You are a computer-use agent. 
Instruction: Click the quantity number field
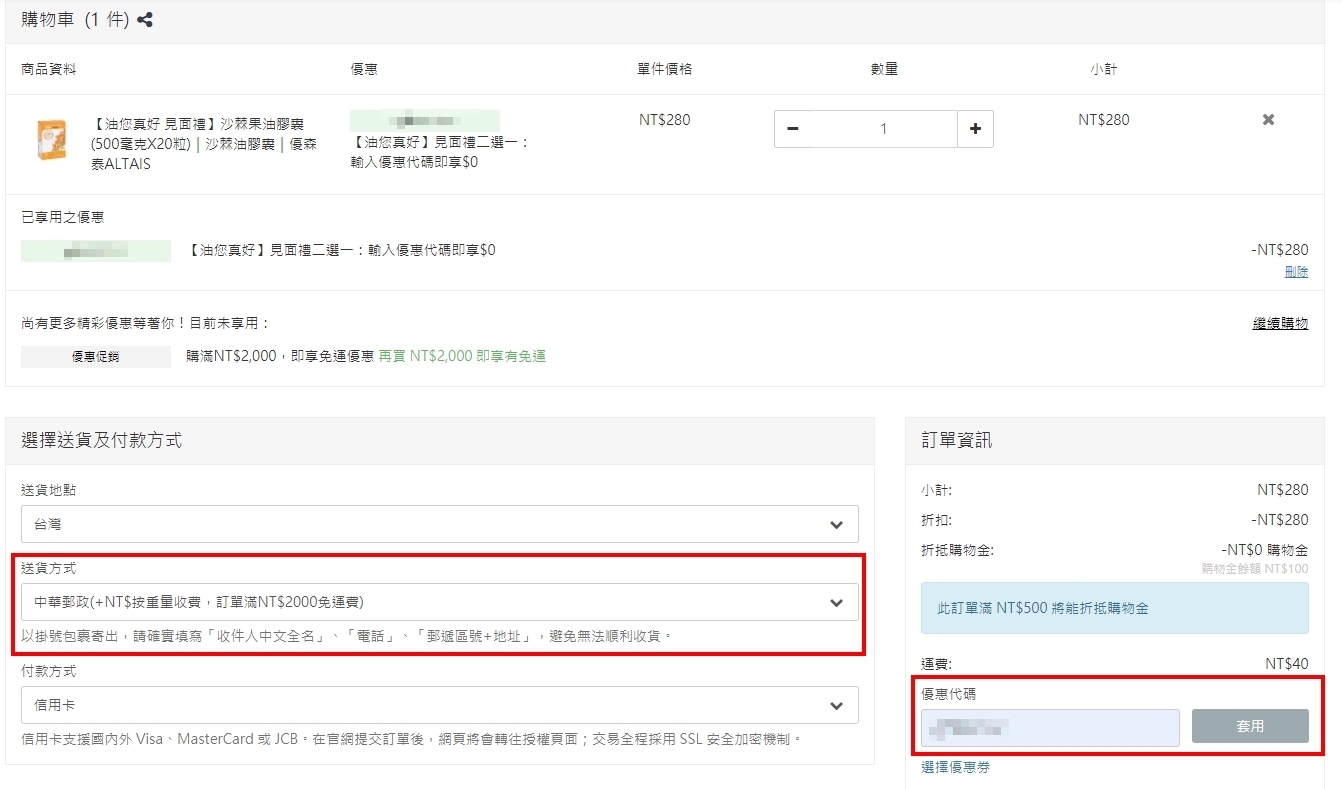pos(883,129)
